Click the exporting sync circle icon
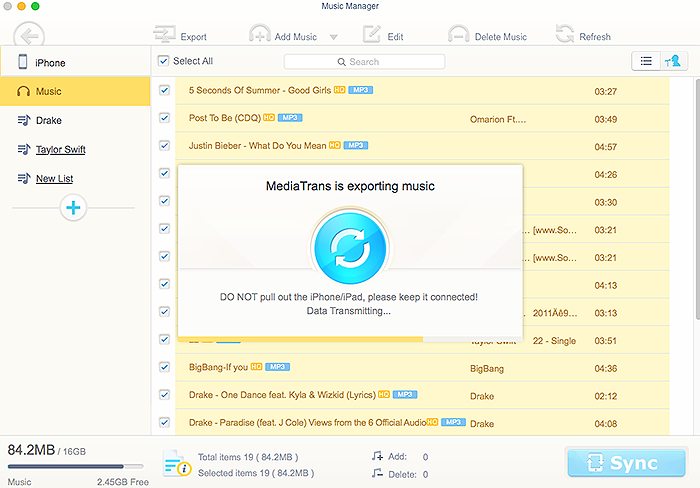 pos(350,248)
